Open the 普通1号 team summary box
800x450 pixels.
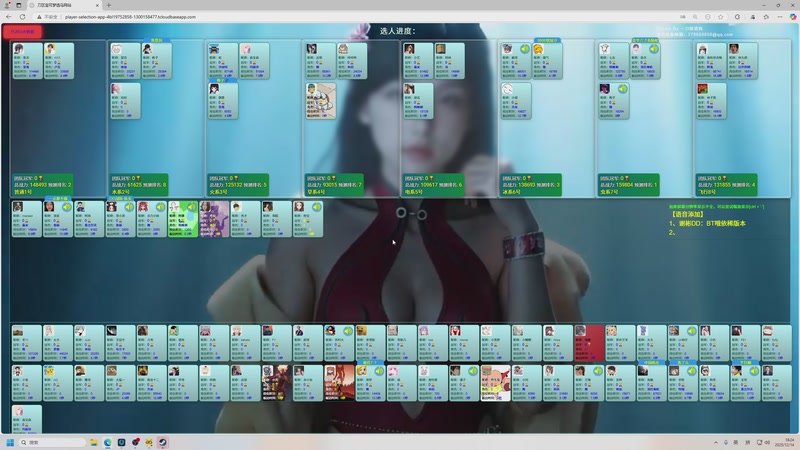click(42, 185)
